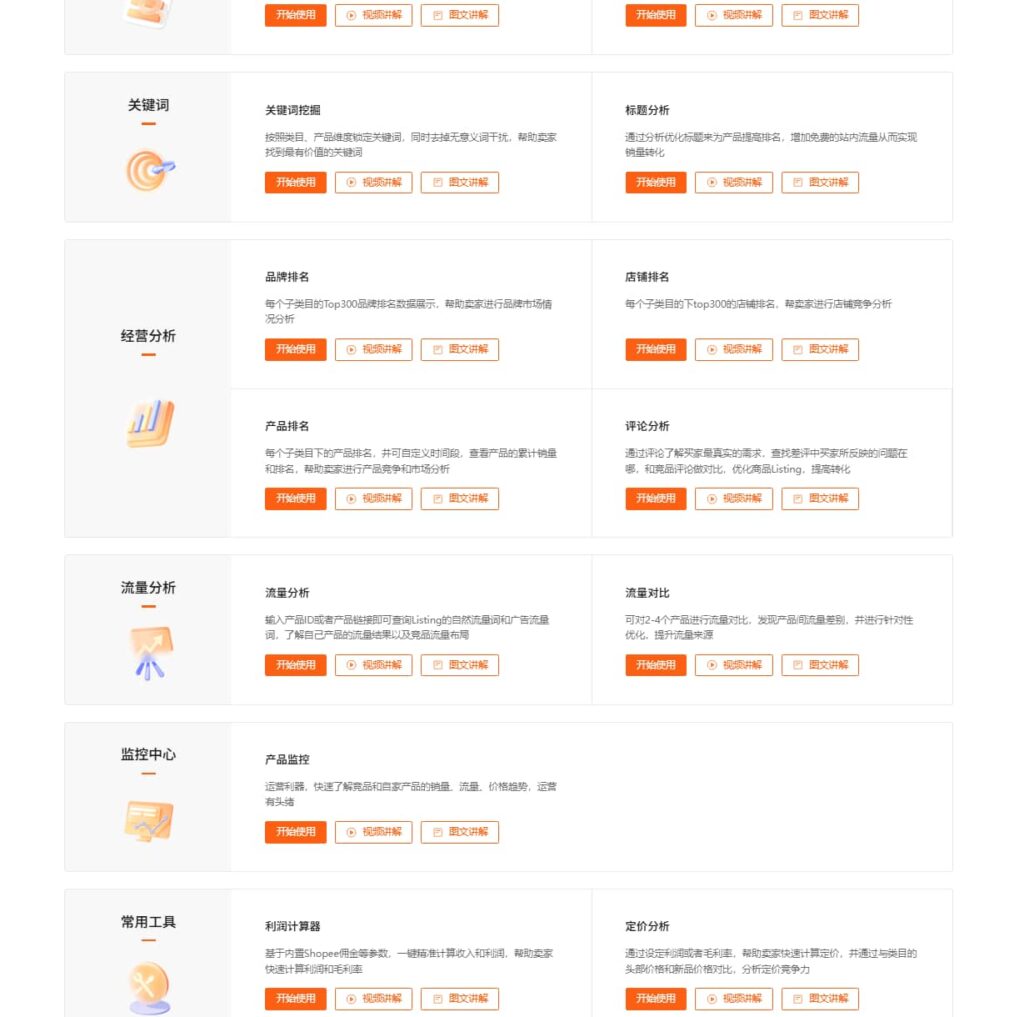Click the 常用工具 wrench icon
The width and height of the screenshot is (1024, 1017).
click(x=149, y=987)
